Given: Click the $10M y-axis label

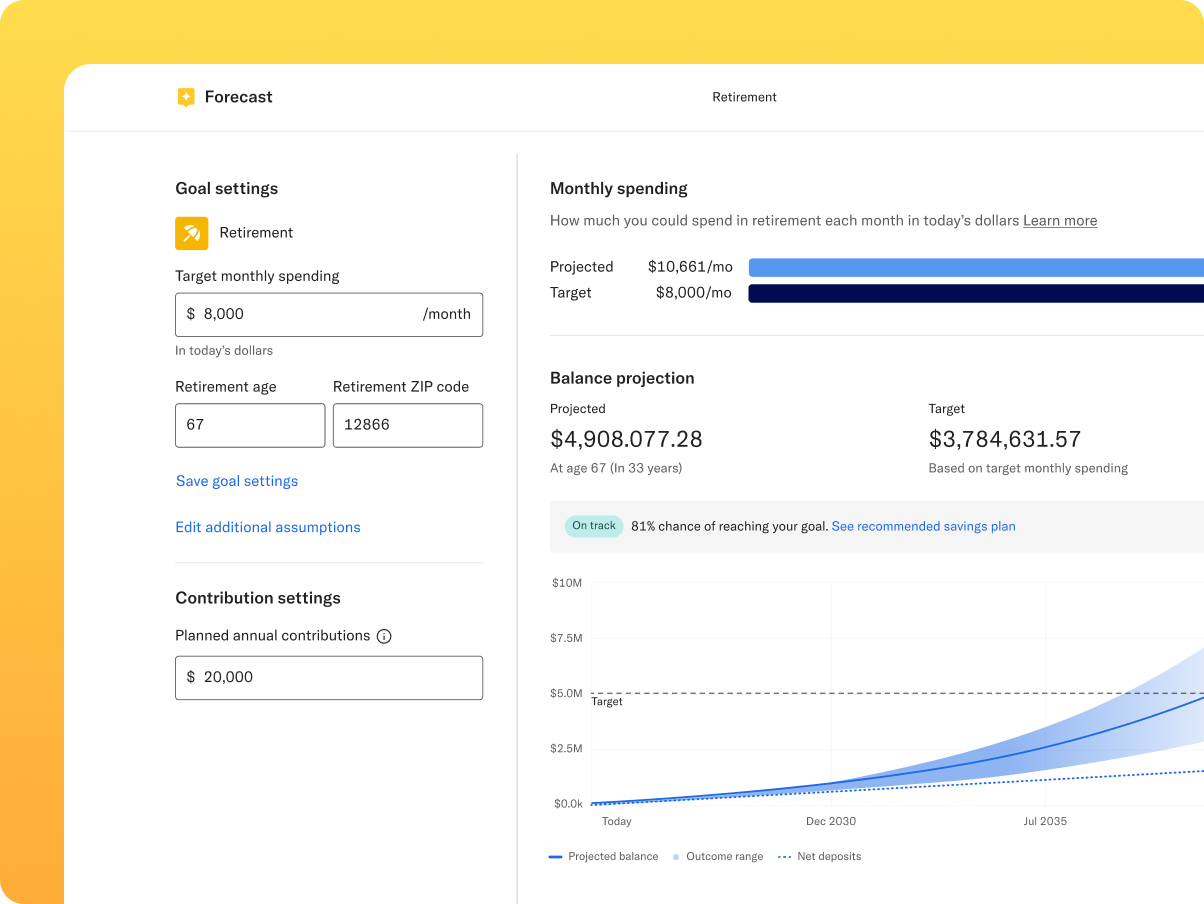Looking at the screenshot, I should pyautogui.click(x=567, y=583).
